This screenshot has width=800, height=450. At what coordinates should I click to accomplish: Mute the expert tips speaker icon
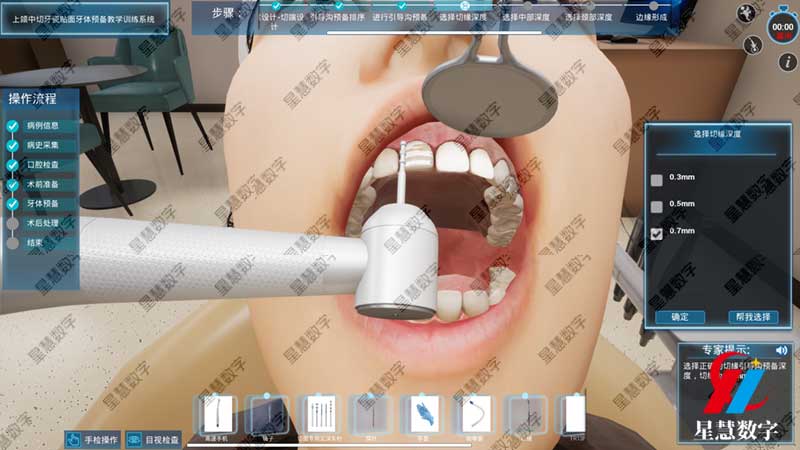(x=781, y=350)
